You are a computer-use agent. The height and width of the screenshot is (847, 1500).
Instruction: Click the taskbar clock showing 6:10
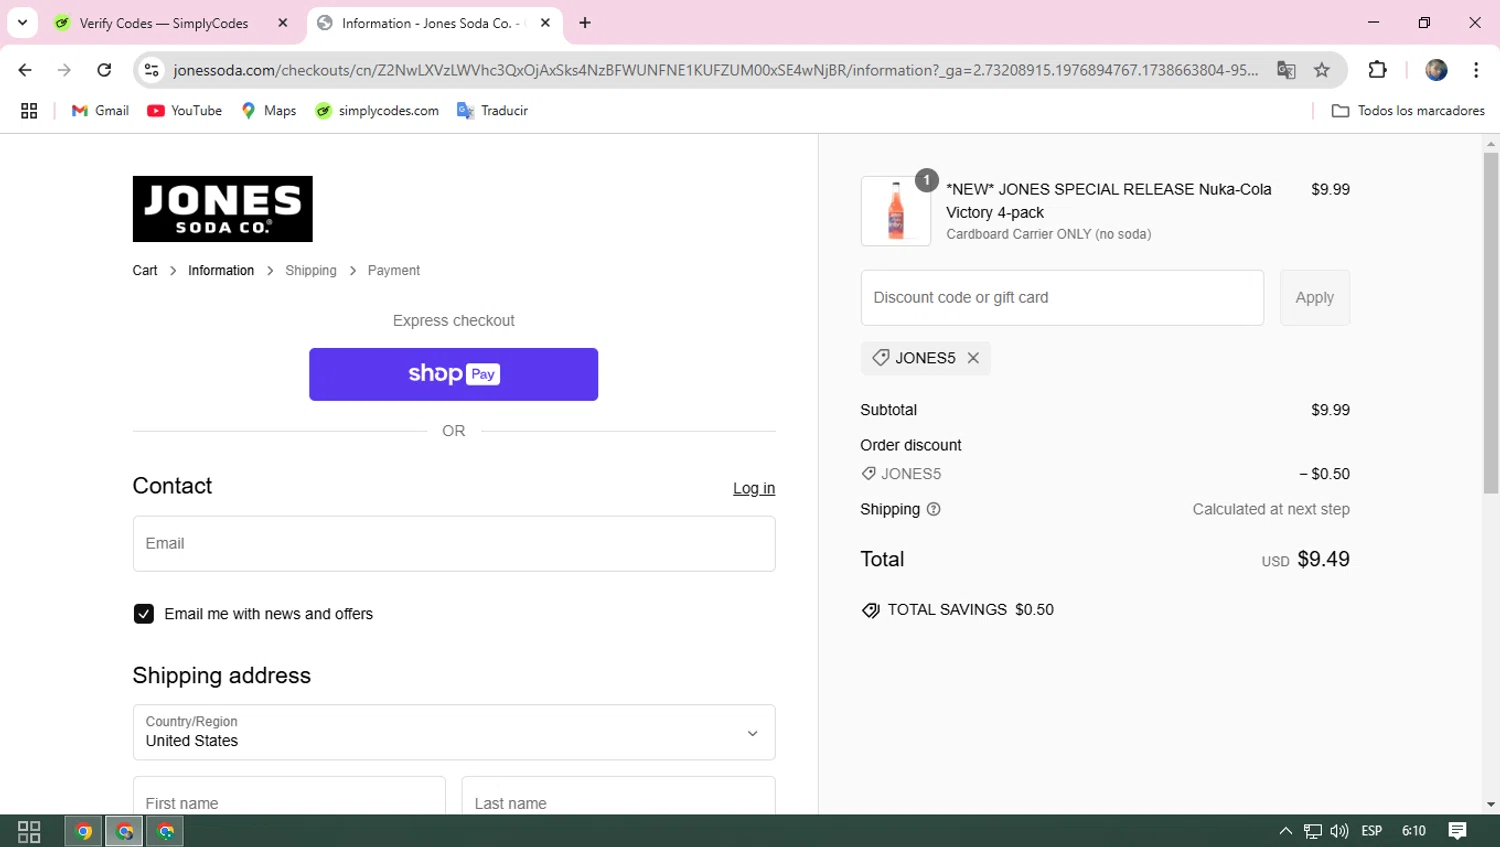[x=1414, y=831]
